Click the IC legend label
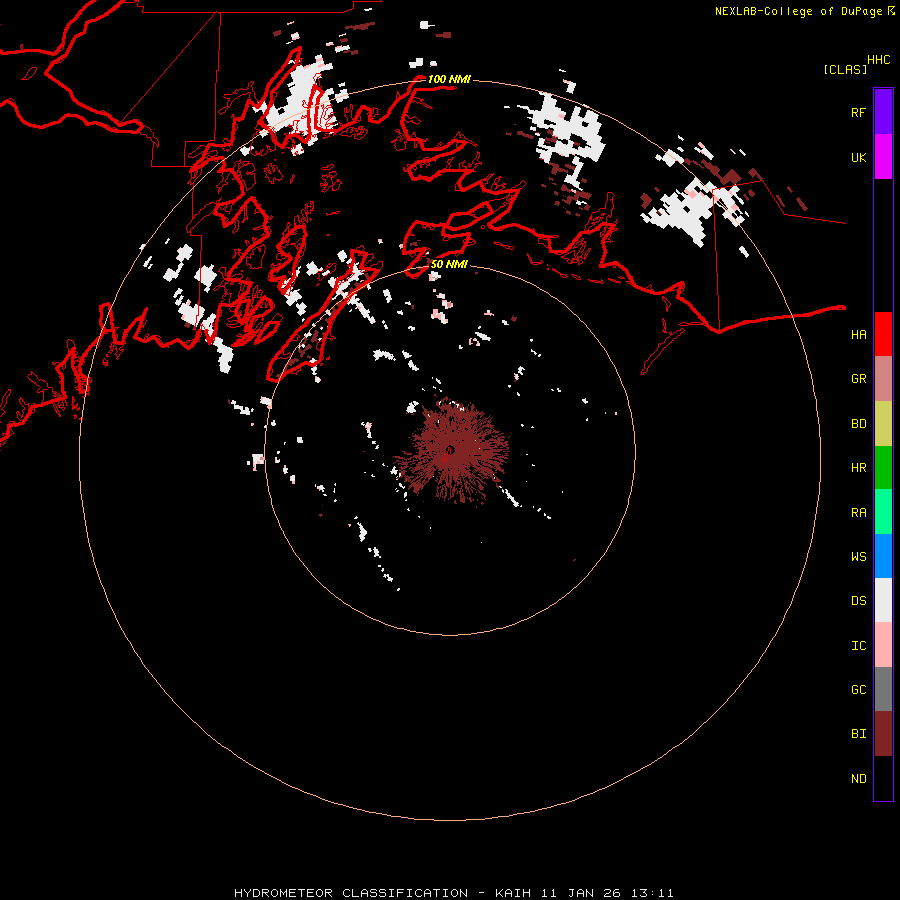 point(858,645)
